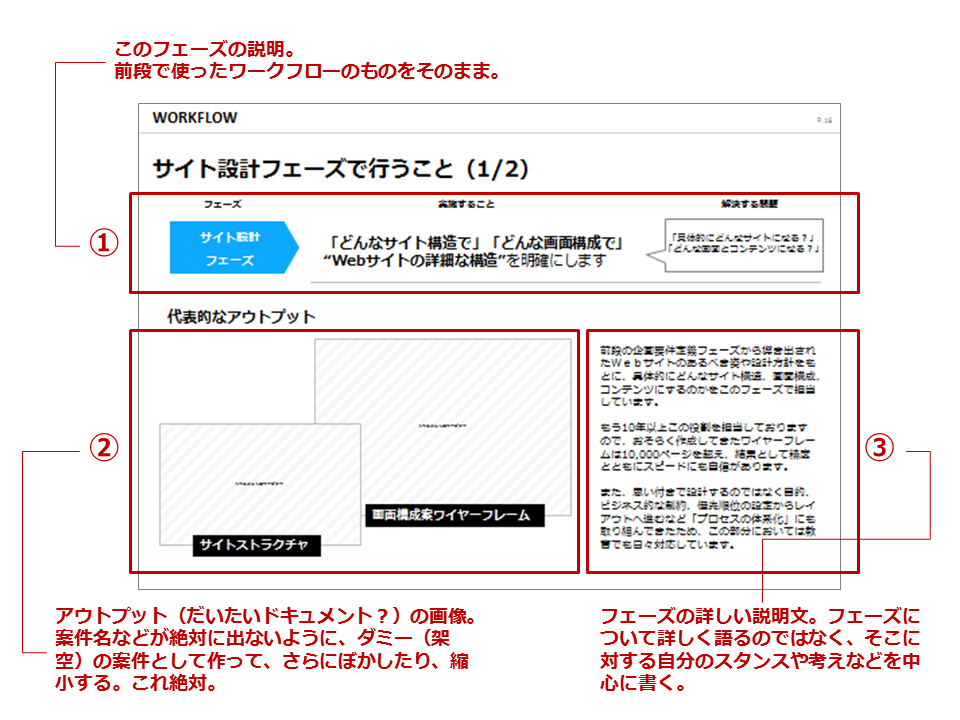The height and width of the screenshot is (720, 960).
Task: Select the paragraph starting また、思い付きで設計
Action: pos(708,519)
